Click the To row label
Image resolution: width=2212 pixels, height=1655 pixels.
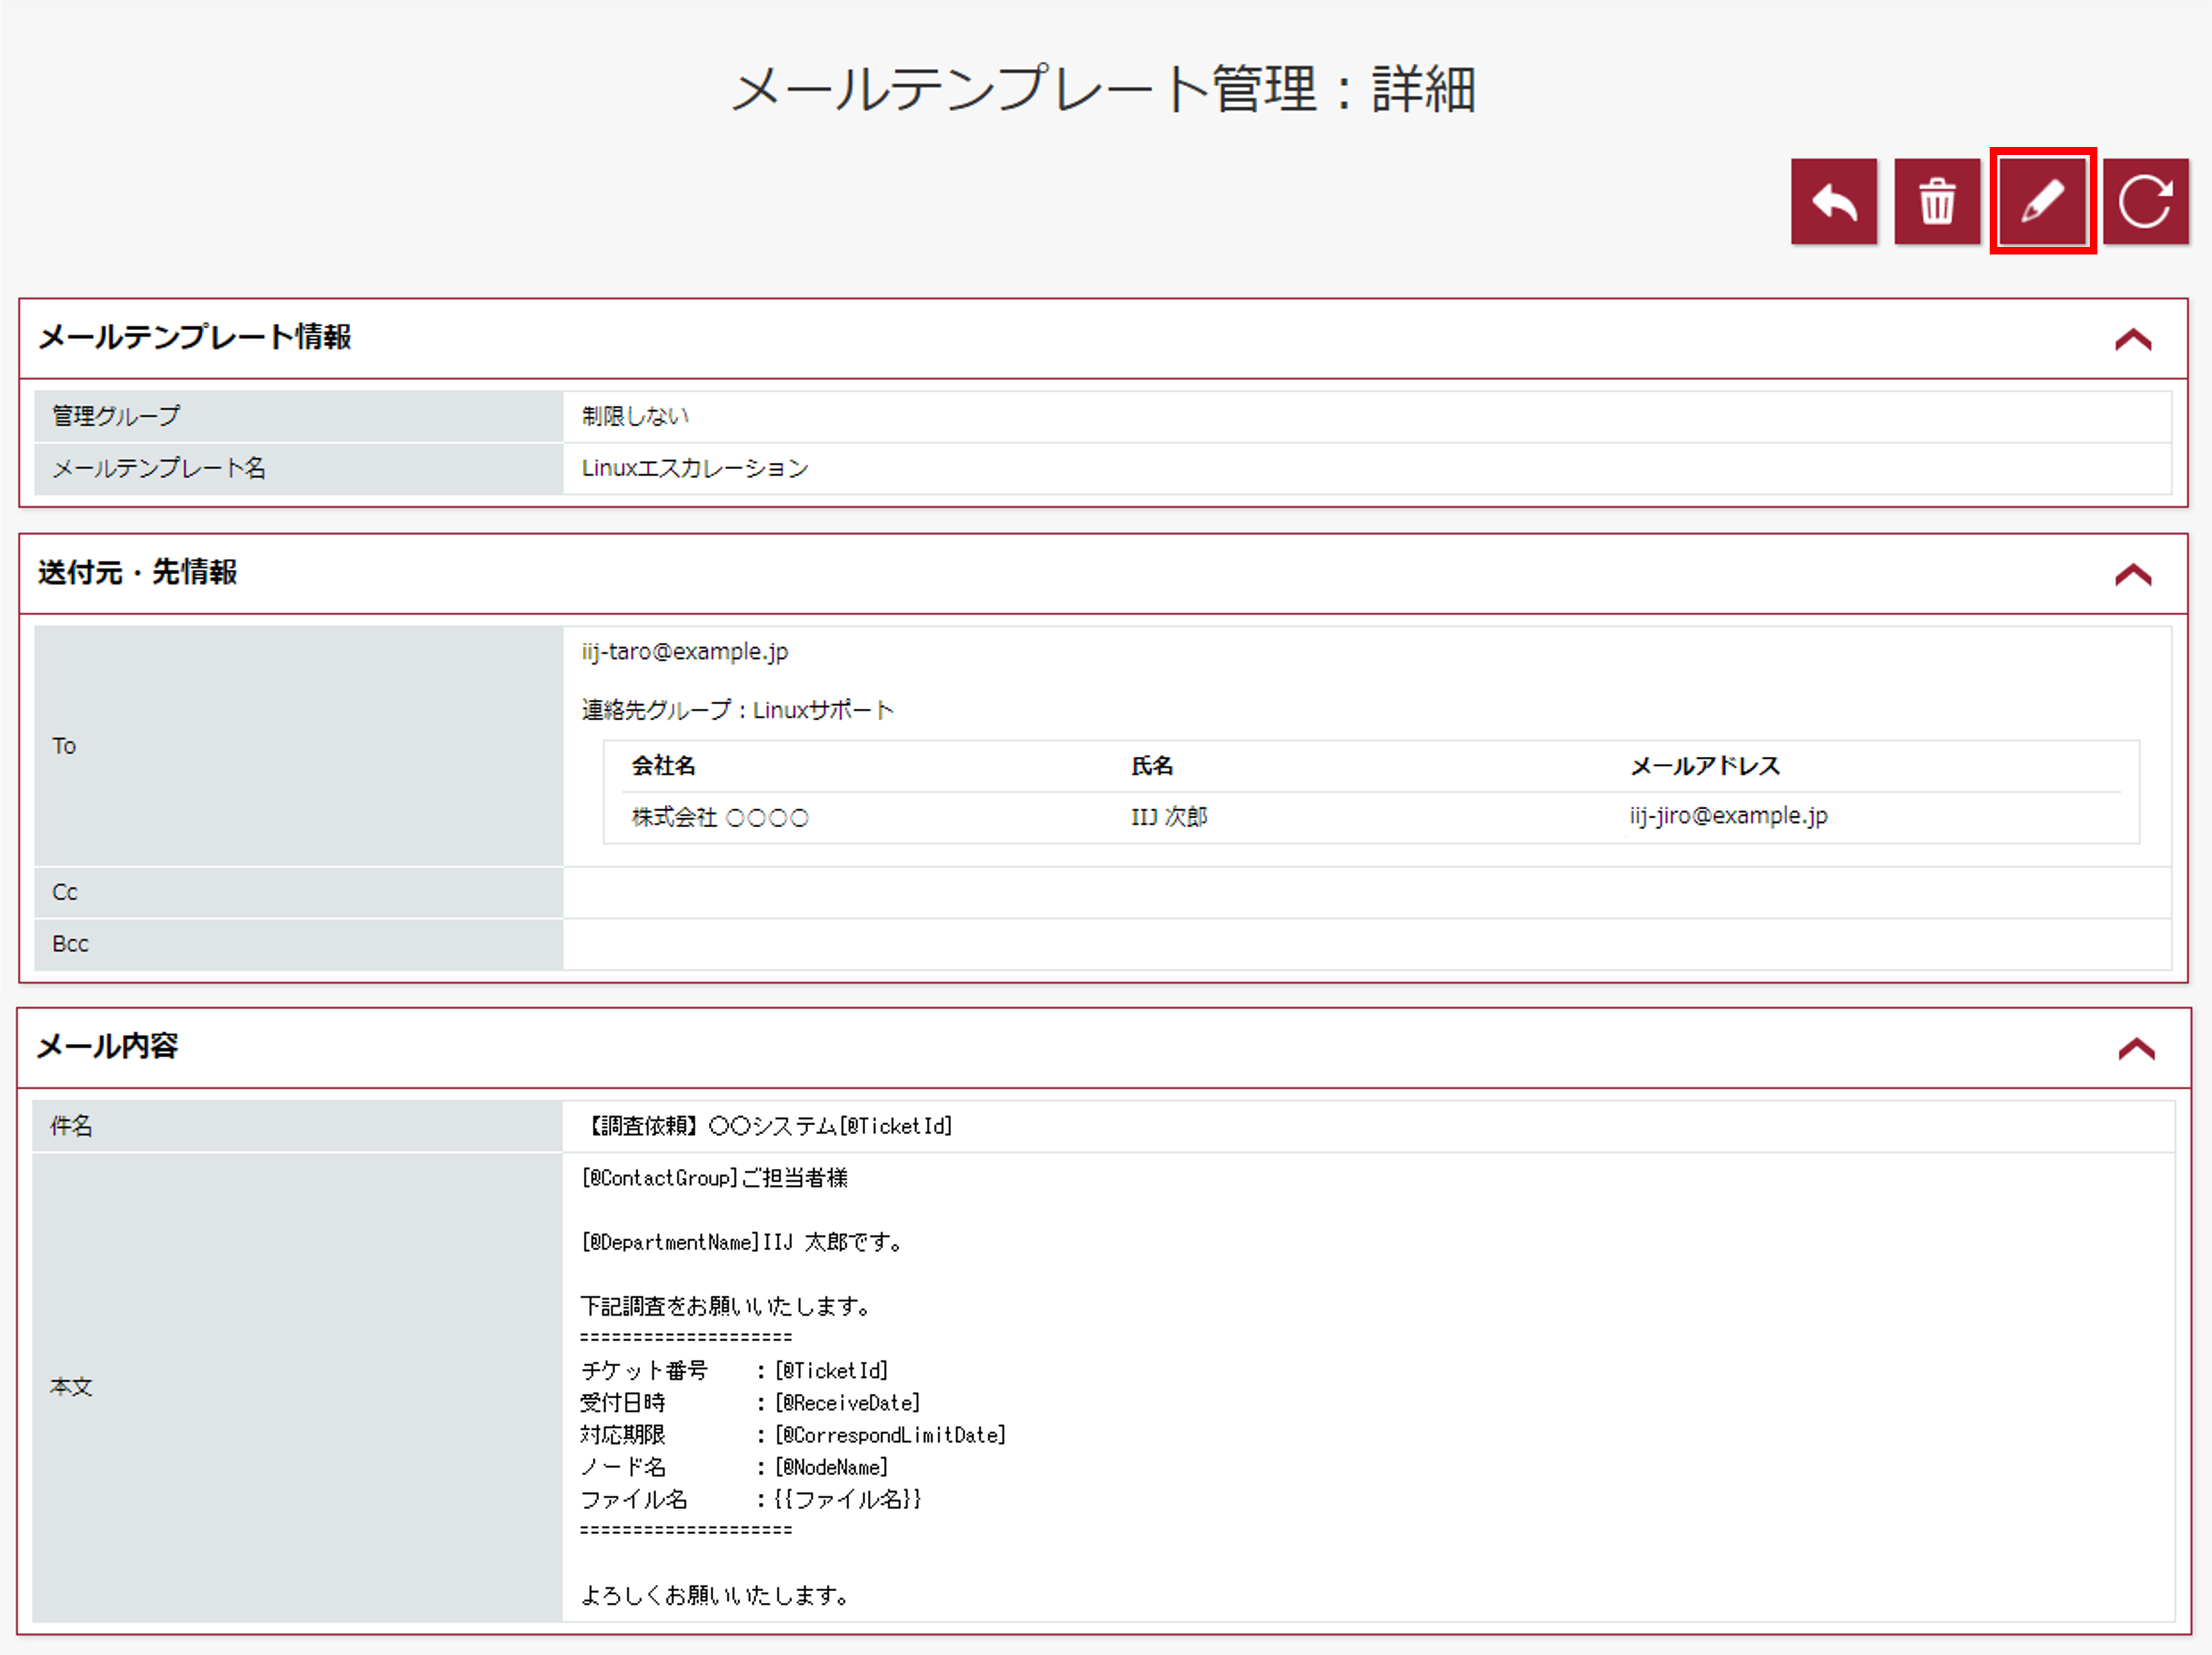coord(64,746)
